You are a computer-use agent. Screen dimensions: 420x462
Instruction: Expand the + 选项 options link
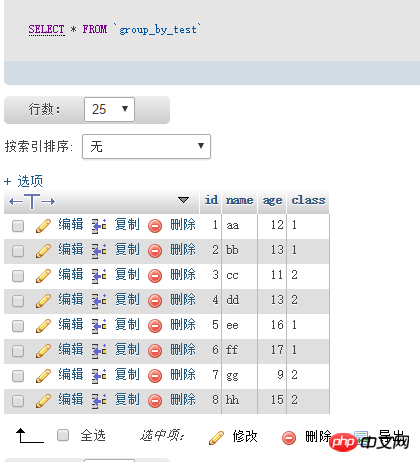tap(23, 181)
